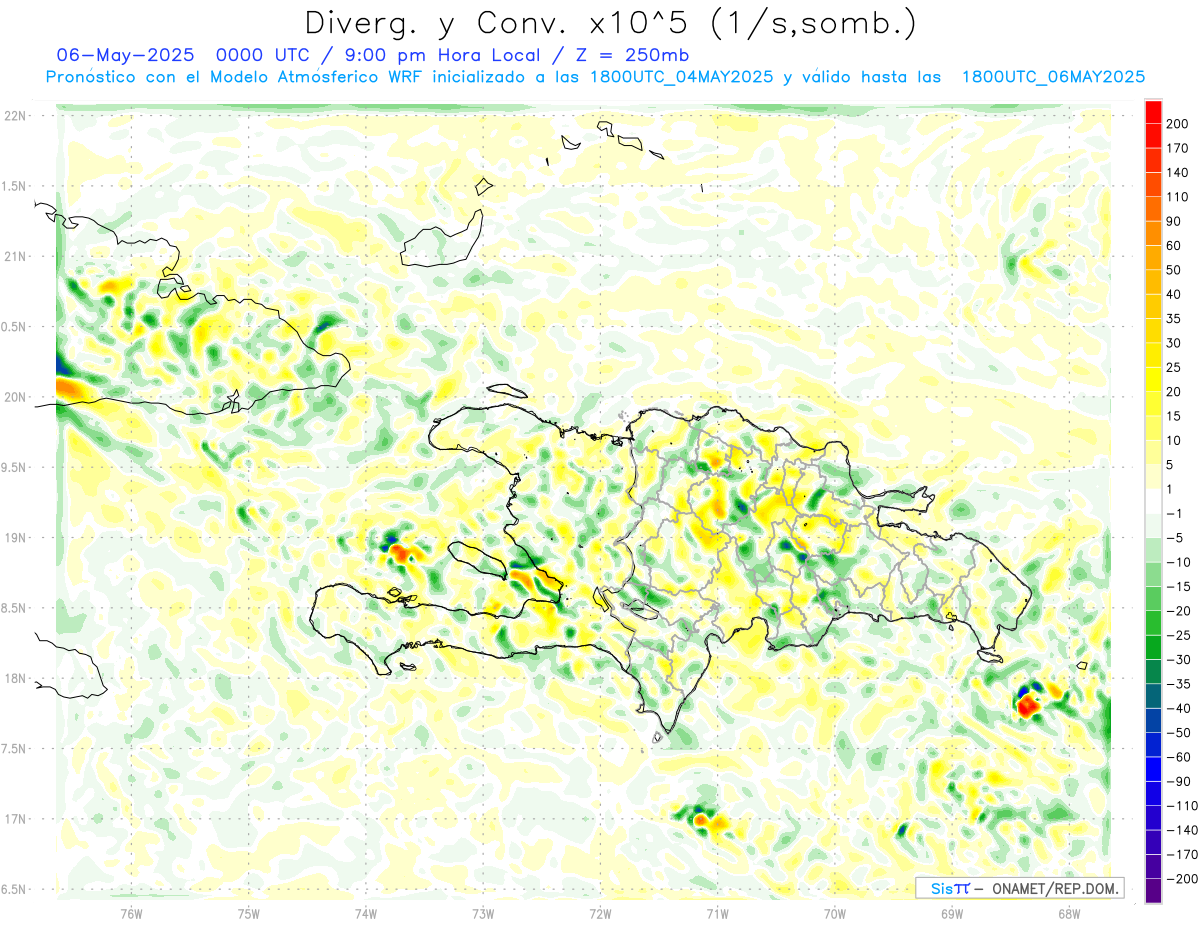1200x927 pixels.
Task: Click the latitude label '17N'
Action: pyautogui.click(x=15, y=819)
